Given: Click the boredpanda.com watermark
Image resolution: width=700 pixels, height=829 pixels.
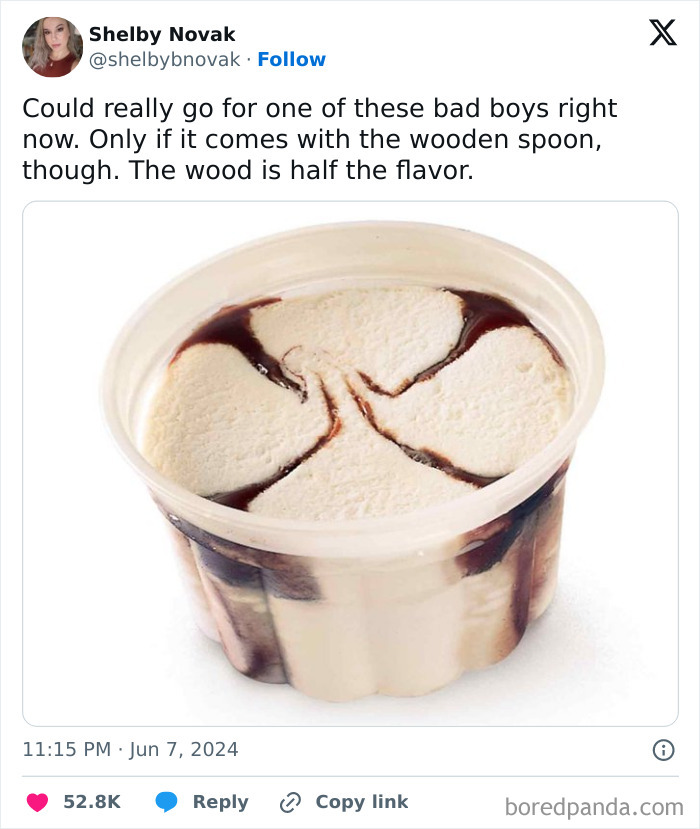Looking at the screenshot, I should click(595, 802).
